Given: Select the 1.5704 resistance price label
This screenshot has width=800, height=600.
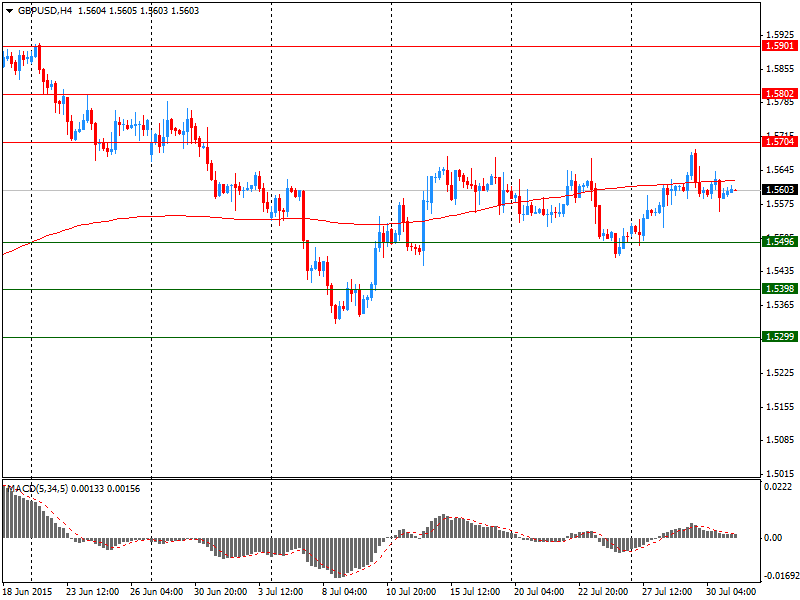Looking at the screenshot, I should 779,142.
